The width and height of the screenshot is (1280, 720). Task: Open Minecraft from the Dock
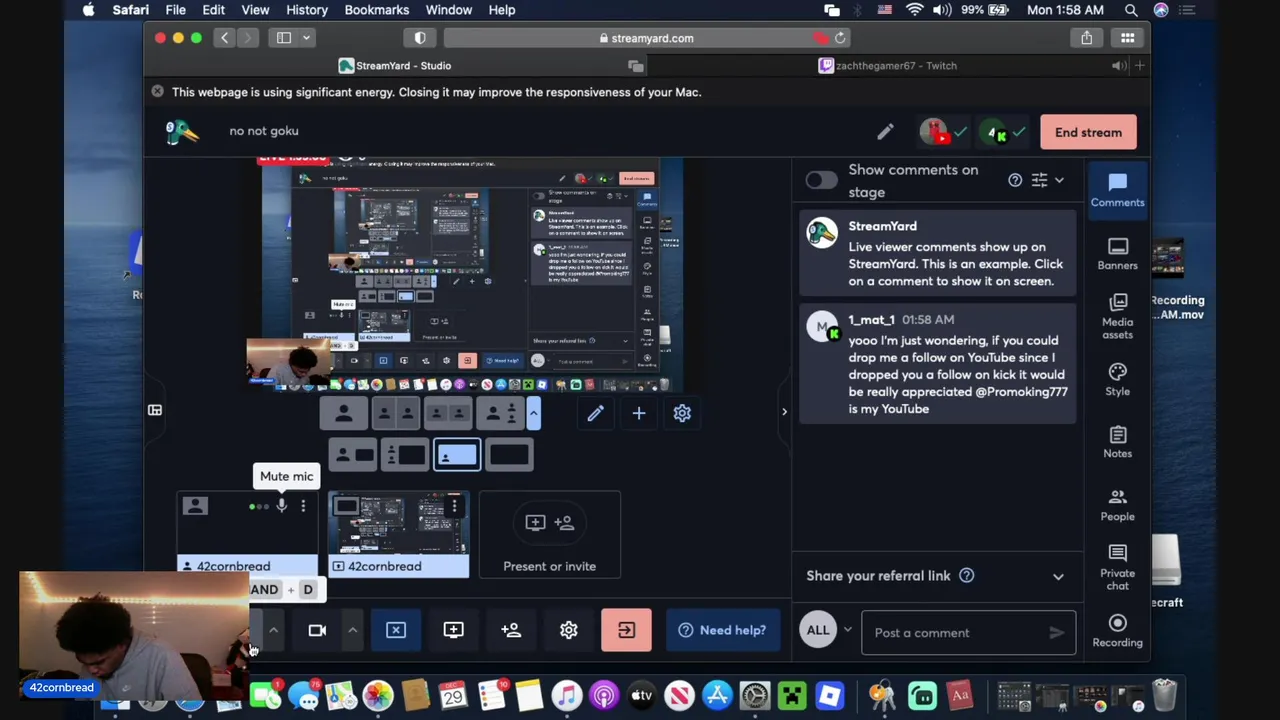(792, 695)
